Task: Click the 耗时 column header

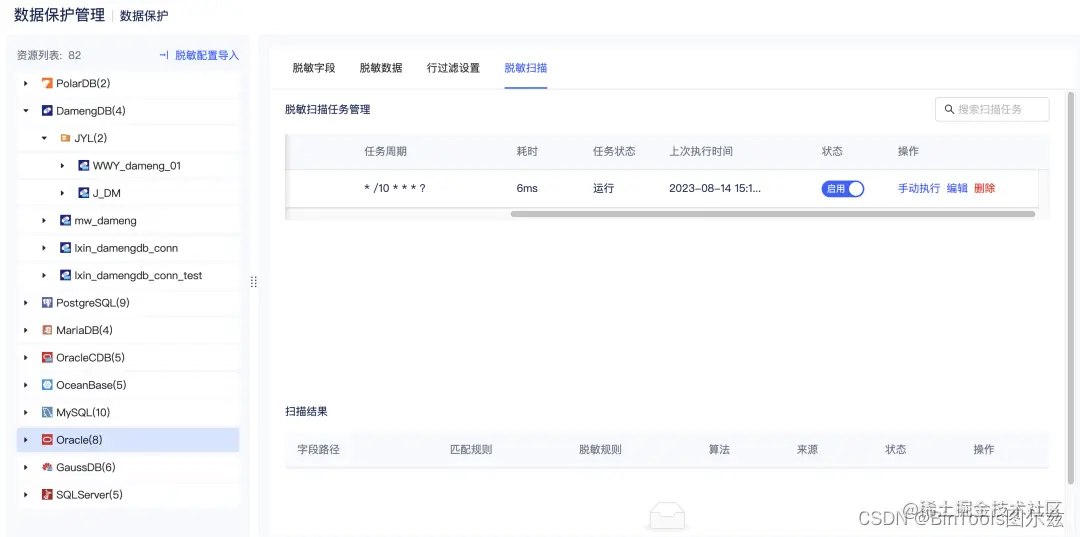Action: coord(527,152)
